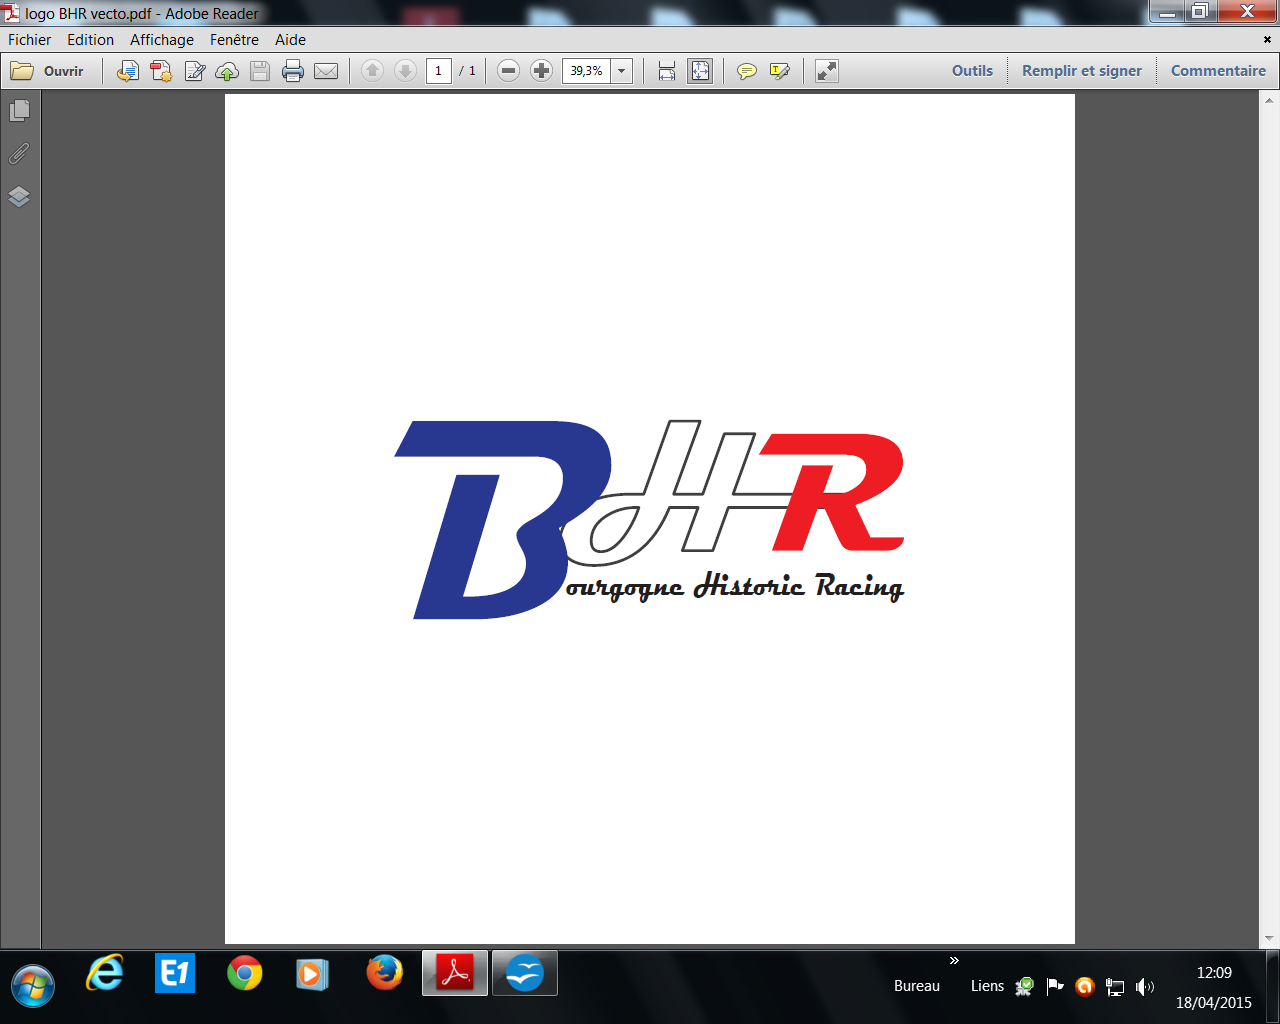
Task: Open the Outils pane
Action: [972, 71]
